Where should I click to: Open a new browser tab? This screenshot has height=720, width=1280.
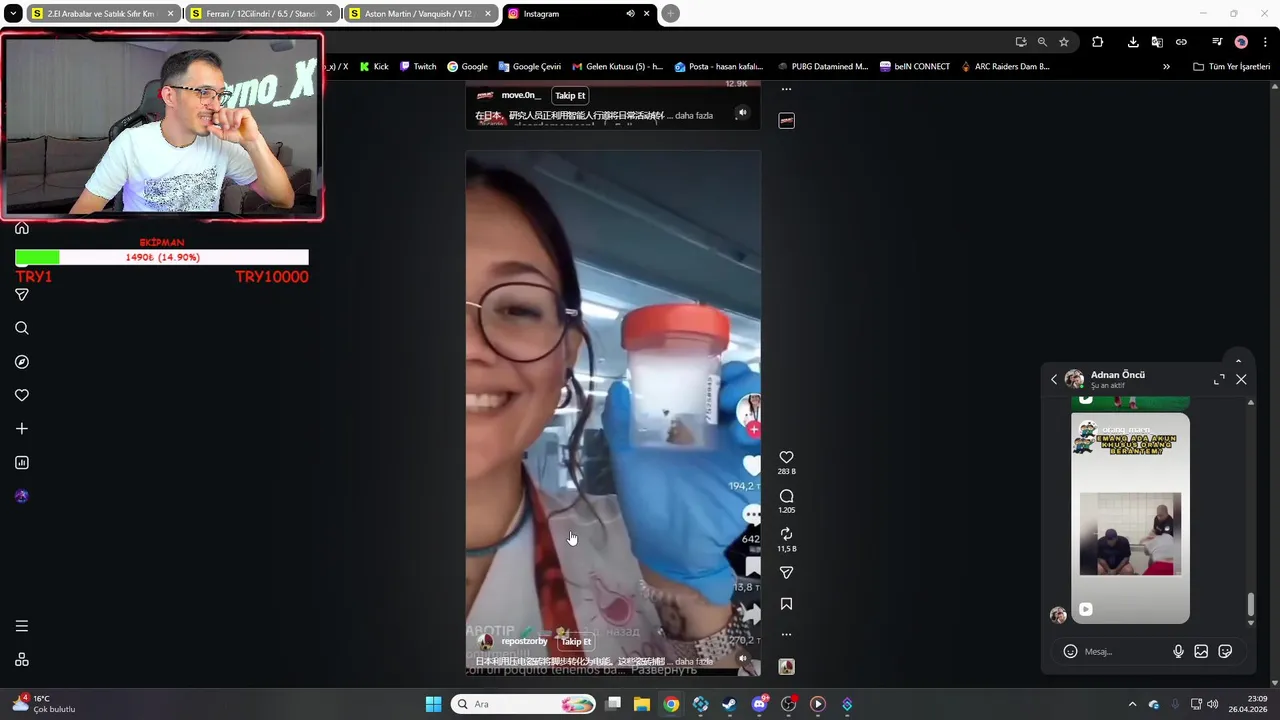click(670, 14)
